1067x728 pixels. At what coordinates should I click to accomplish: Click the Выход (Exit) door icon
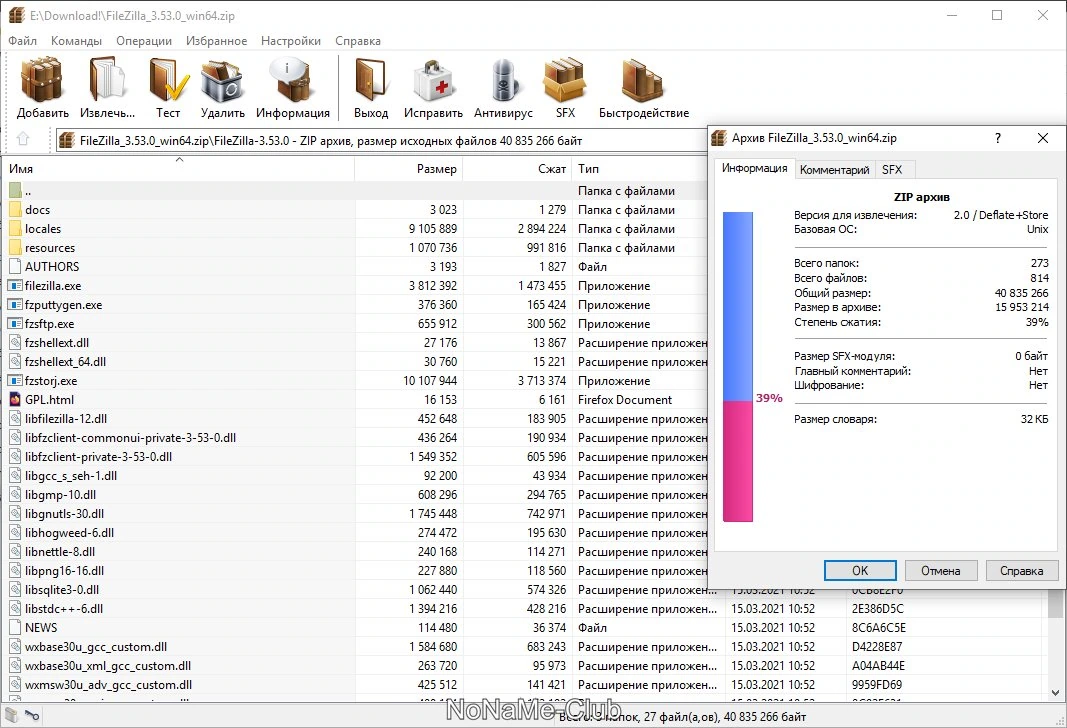click(371, 80)
